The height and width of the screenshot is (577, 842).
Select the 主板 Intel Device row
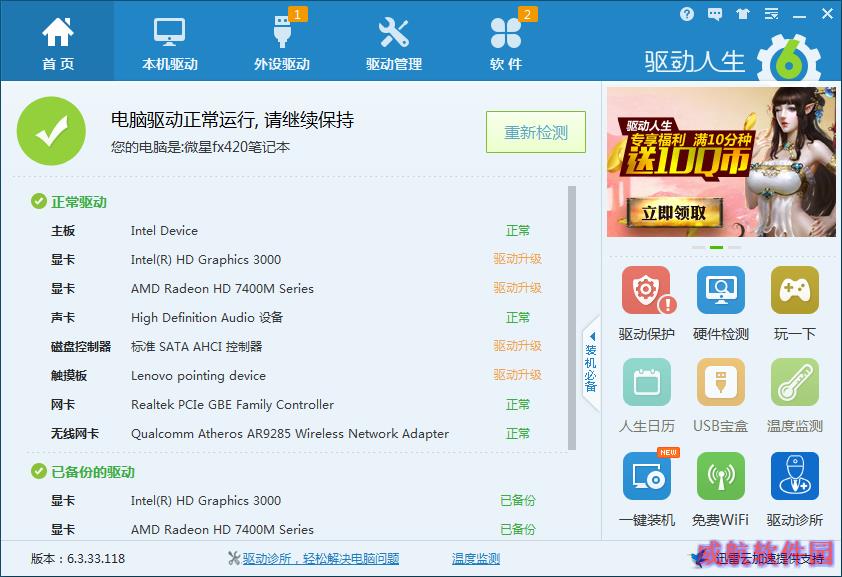coord(296,230)
